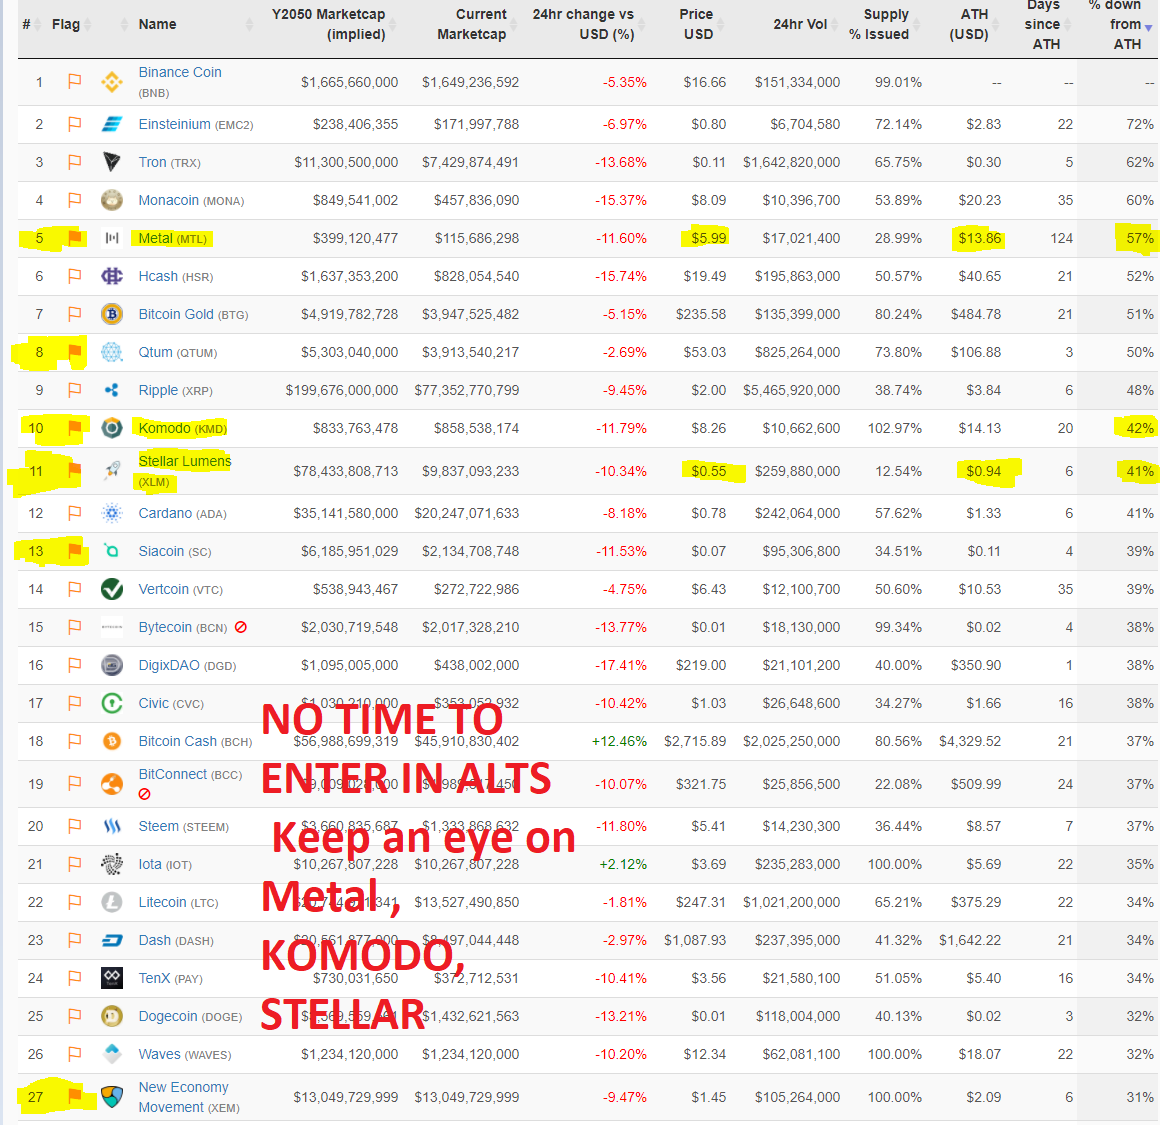Click the TenX logo icon
Viewport: 1160px width, 1125px height.
pyautogui.click(x=112, y=979)
